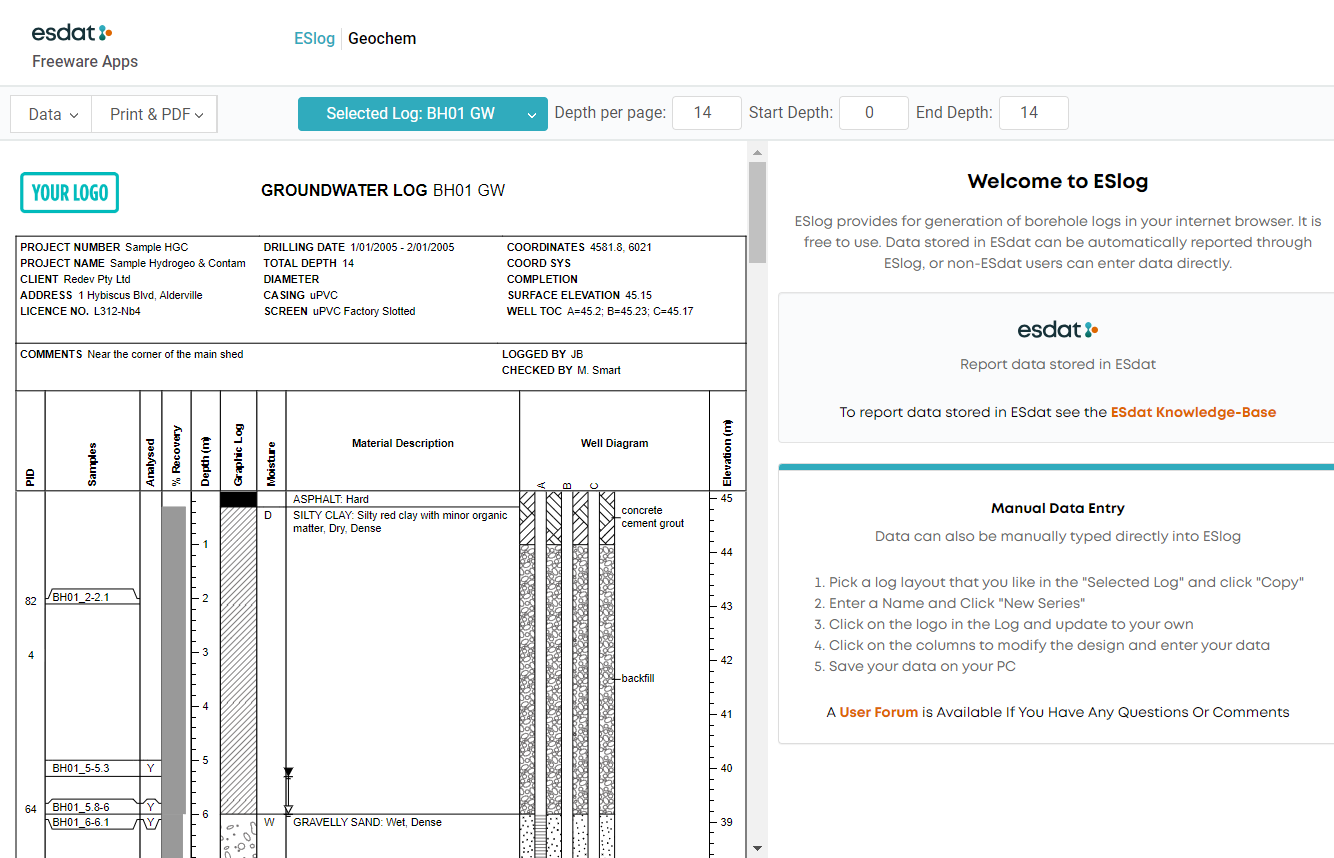1334x858 pixels.
Task: Click the PID value 64
Action: click(x=31, y=808)
